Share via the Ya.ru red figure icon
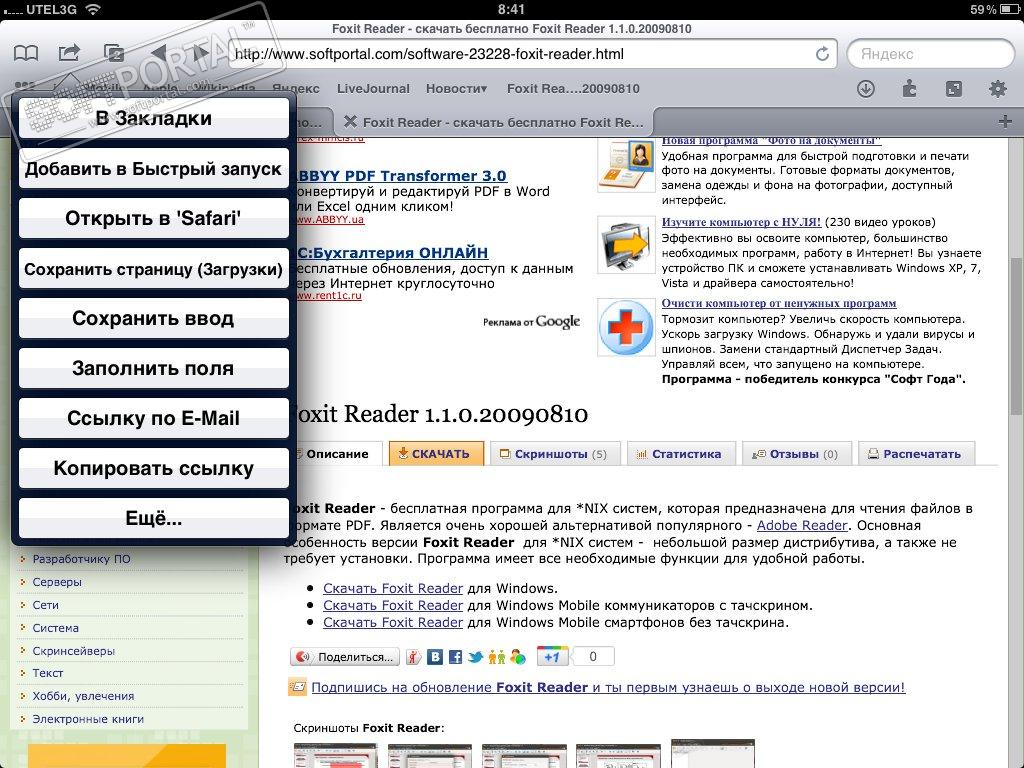Screen dimensions: 1024x768 point(413,657)
